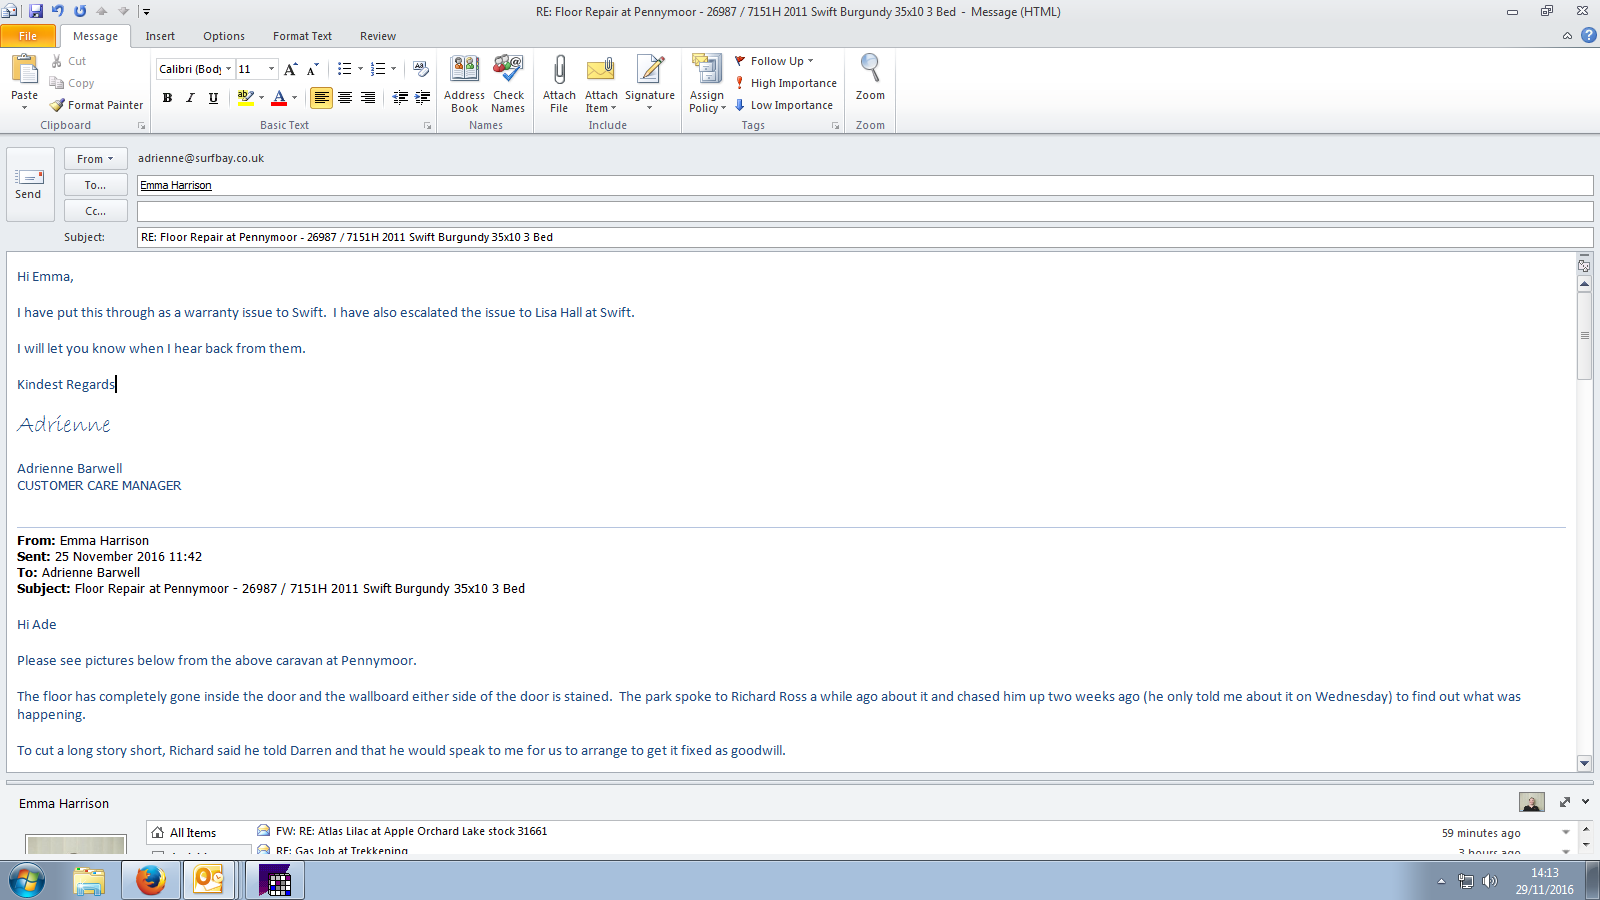Viewport: 1600px width, 900px height.
Task: Center the paragraph text
Action: [345, 98]
